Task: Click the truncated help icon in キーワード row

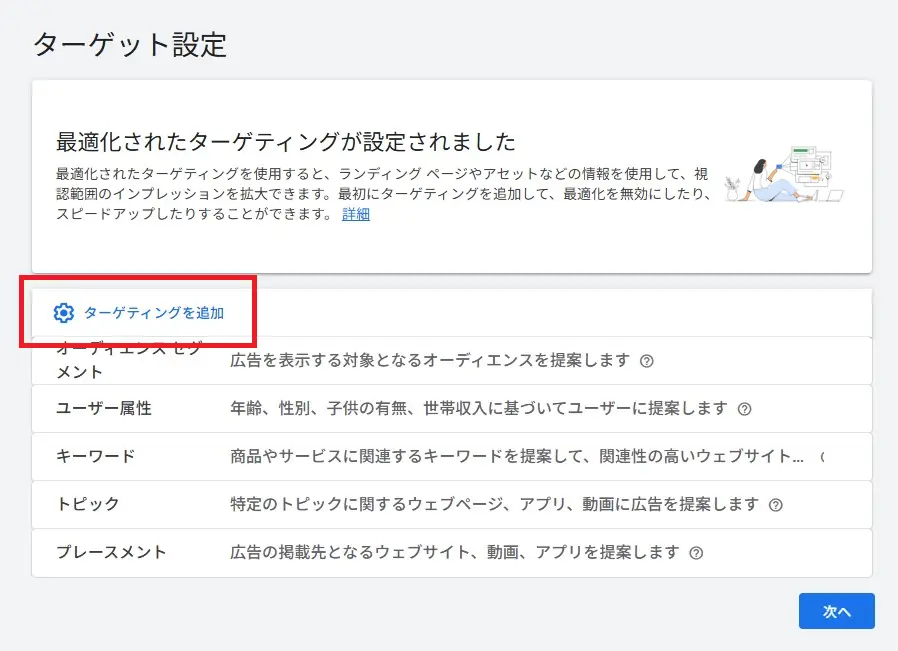Action: point(822,457)
